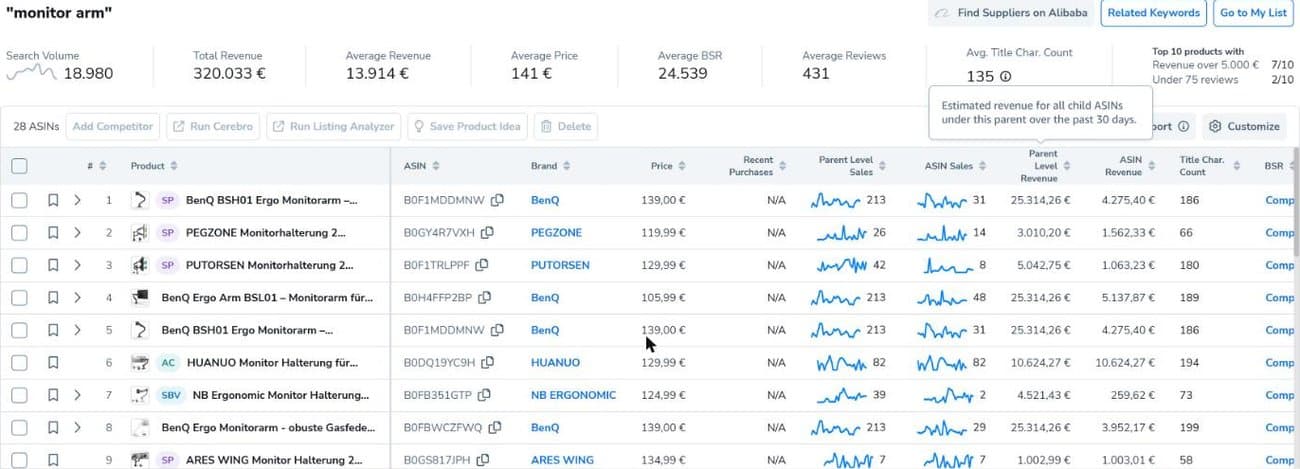This screenshot has width=1300, height=469.
Task: Open the NB ERGONOMIC brand link
Action: point(573,395)
